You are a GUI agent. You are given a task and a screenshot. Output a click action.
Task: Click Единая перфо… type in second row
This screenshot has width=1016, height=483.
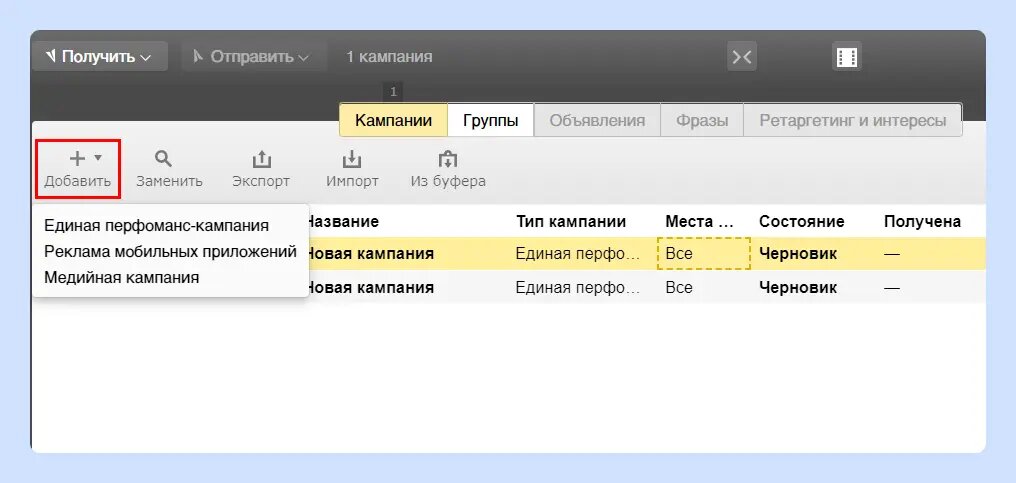click(577, 287)
